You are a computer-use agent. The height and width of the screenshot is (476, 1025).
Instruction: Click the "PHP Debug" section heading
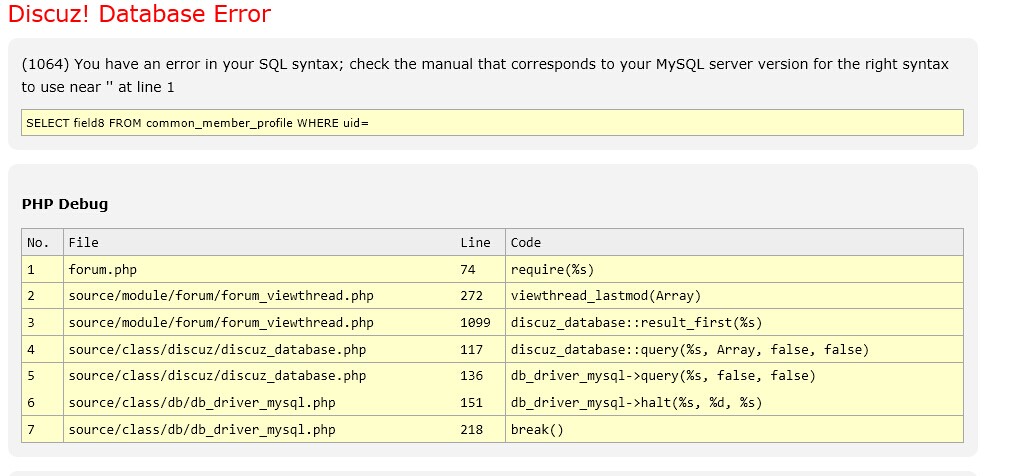(65, 204)
